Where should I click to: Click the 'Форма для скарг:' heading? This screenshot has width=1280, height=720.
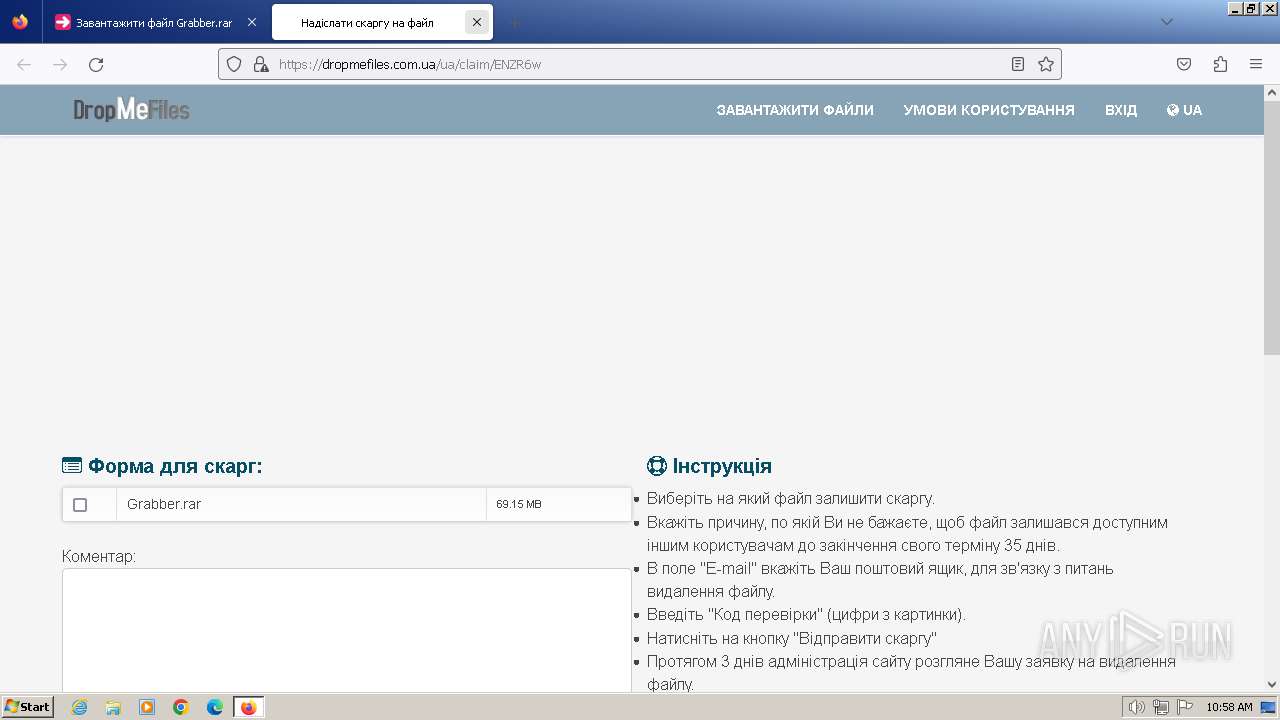(x=162, y=466)
